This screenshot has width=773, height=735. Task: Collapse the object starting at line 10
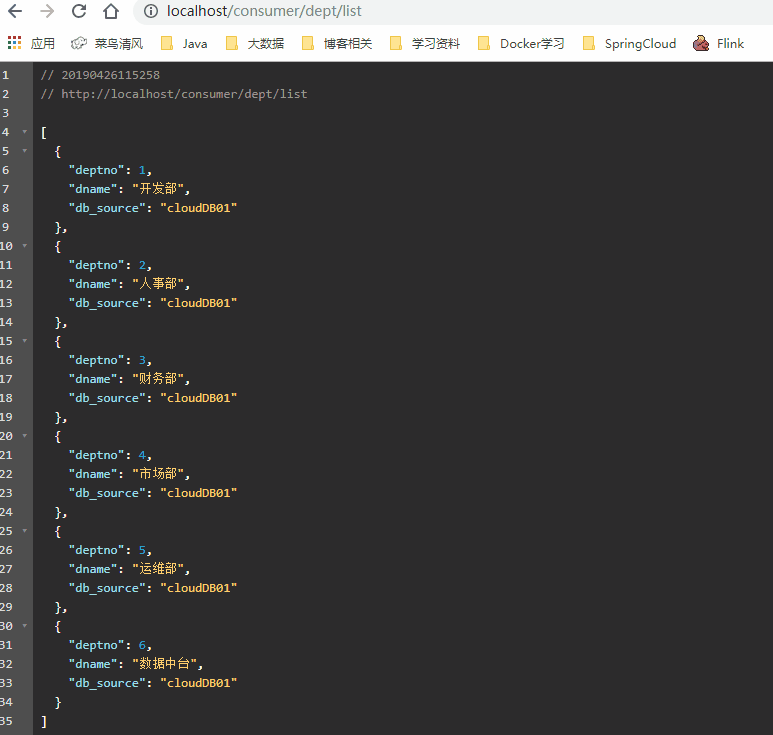pos(25,245)
